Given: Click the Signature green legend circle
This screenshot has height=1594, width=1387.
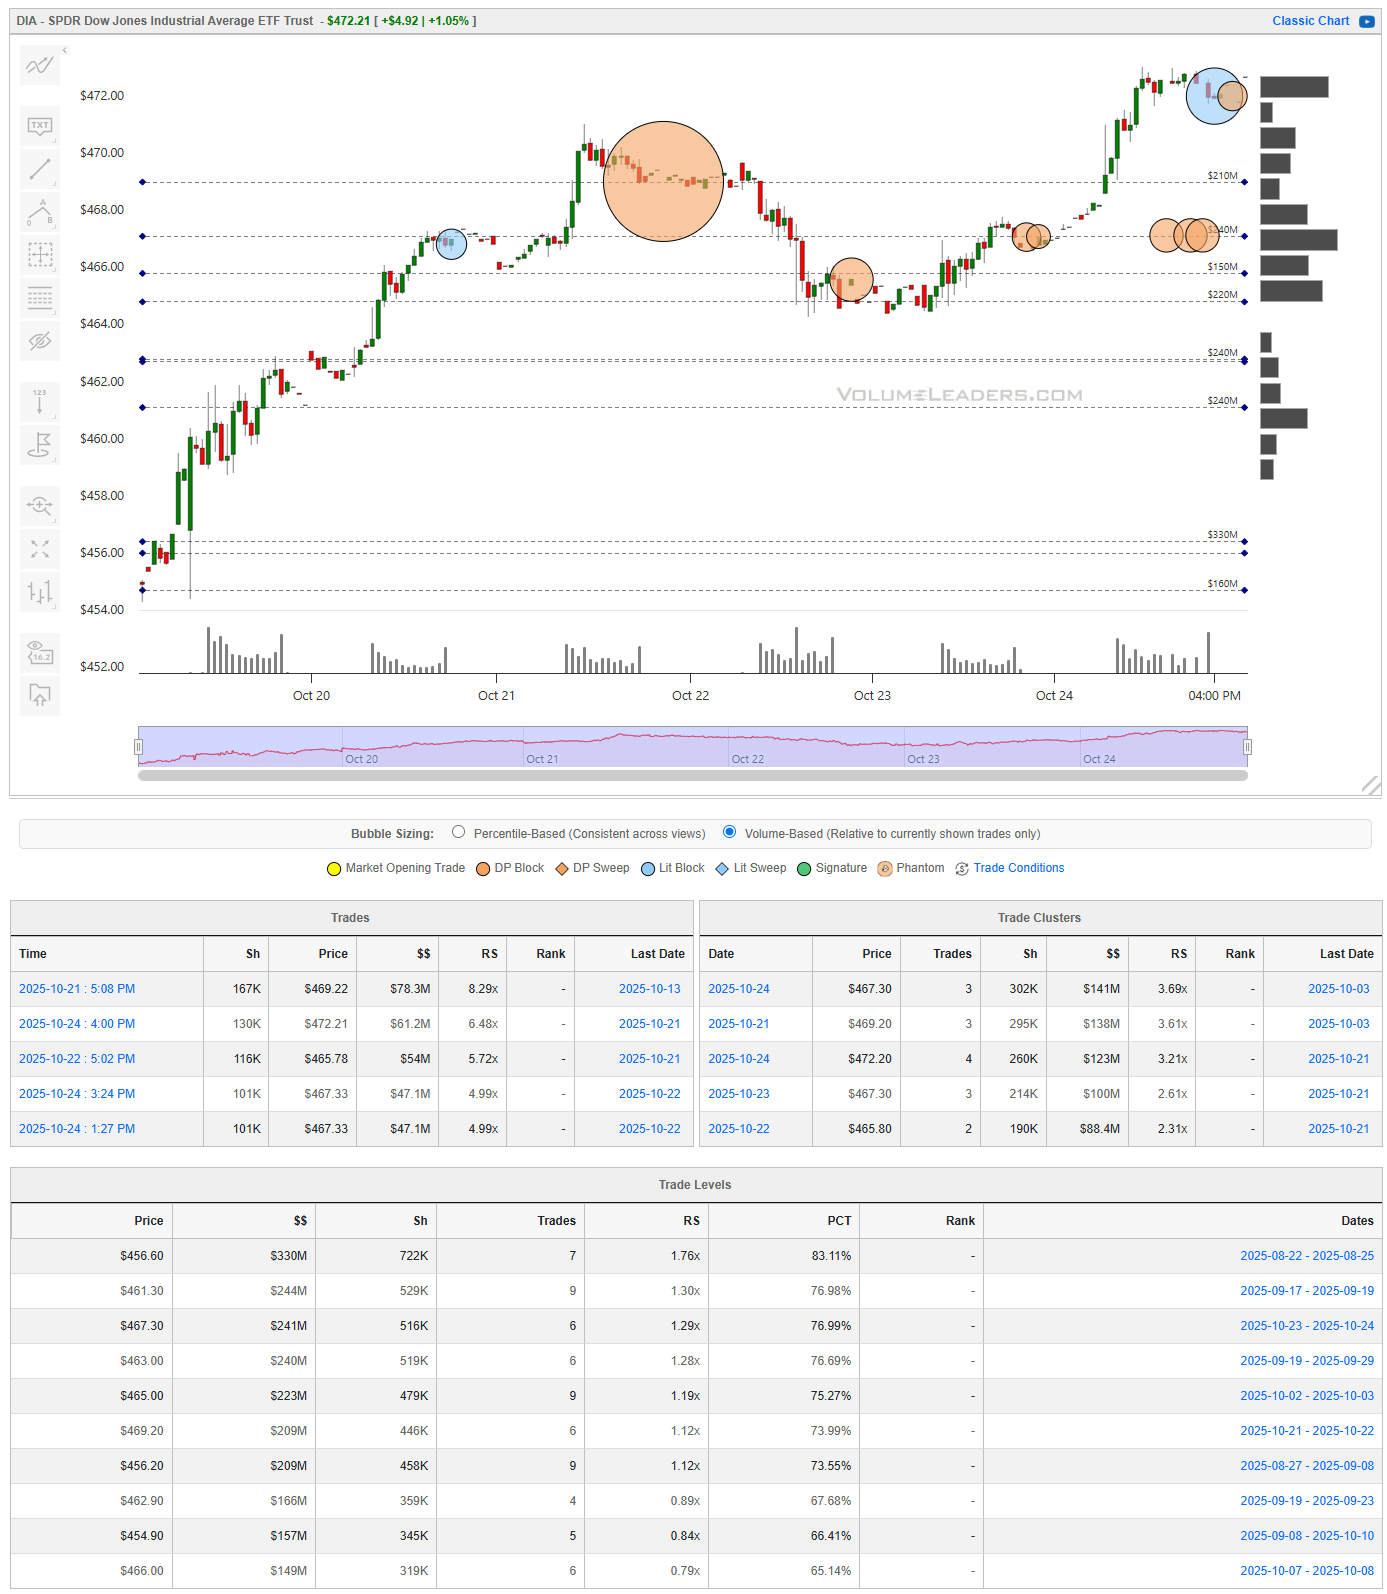Looking at the screenshot, I should click(x=804, y=869).
